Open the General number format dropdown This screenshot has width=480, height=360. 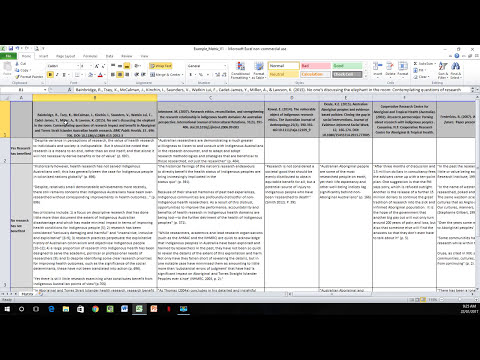tap(225, 66)
